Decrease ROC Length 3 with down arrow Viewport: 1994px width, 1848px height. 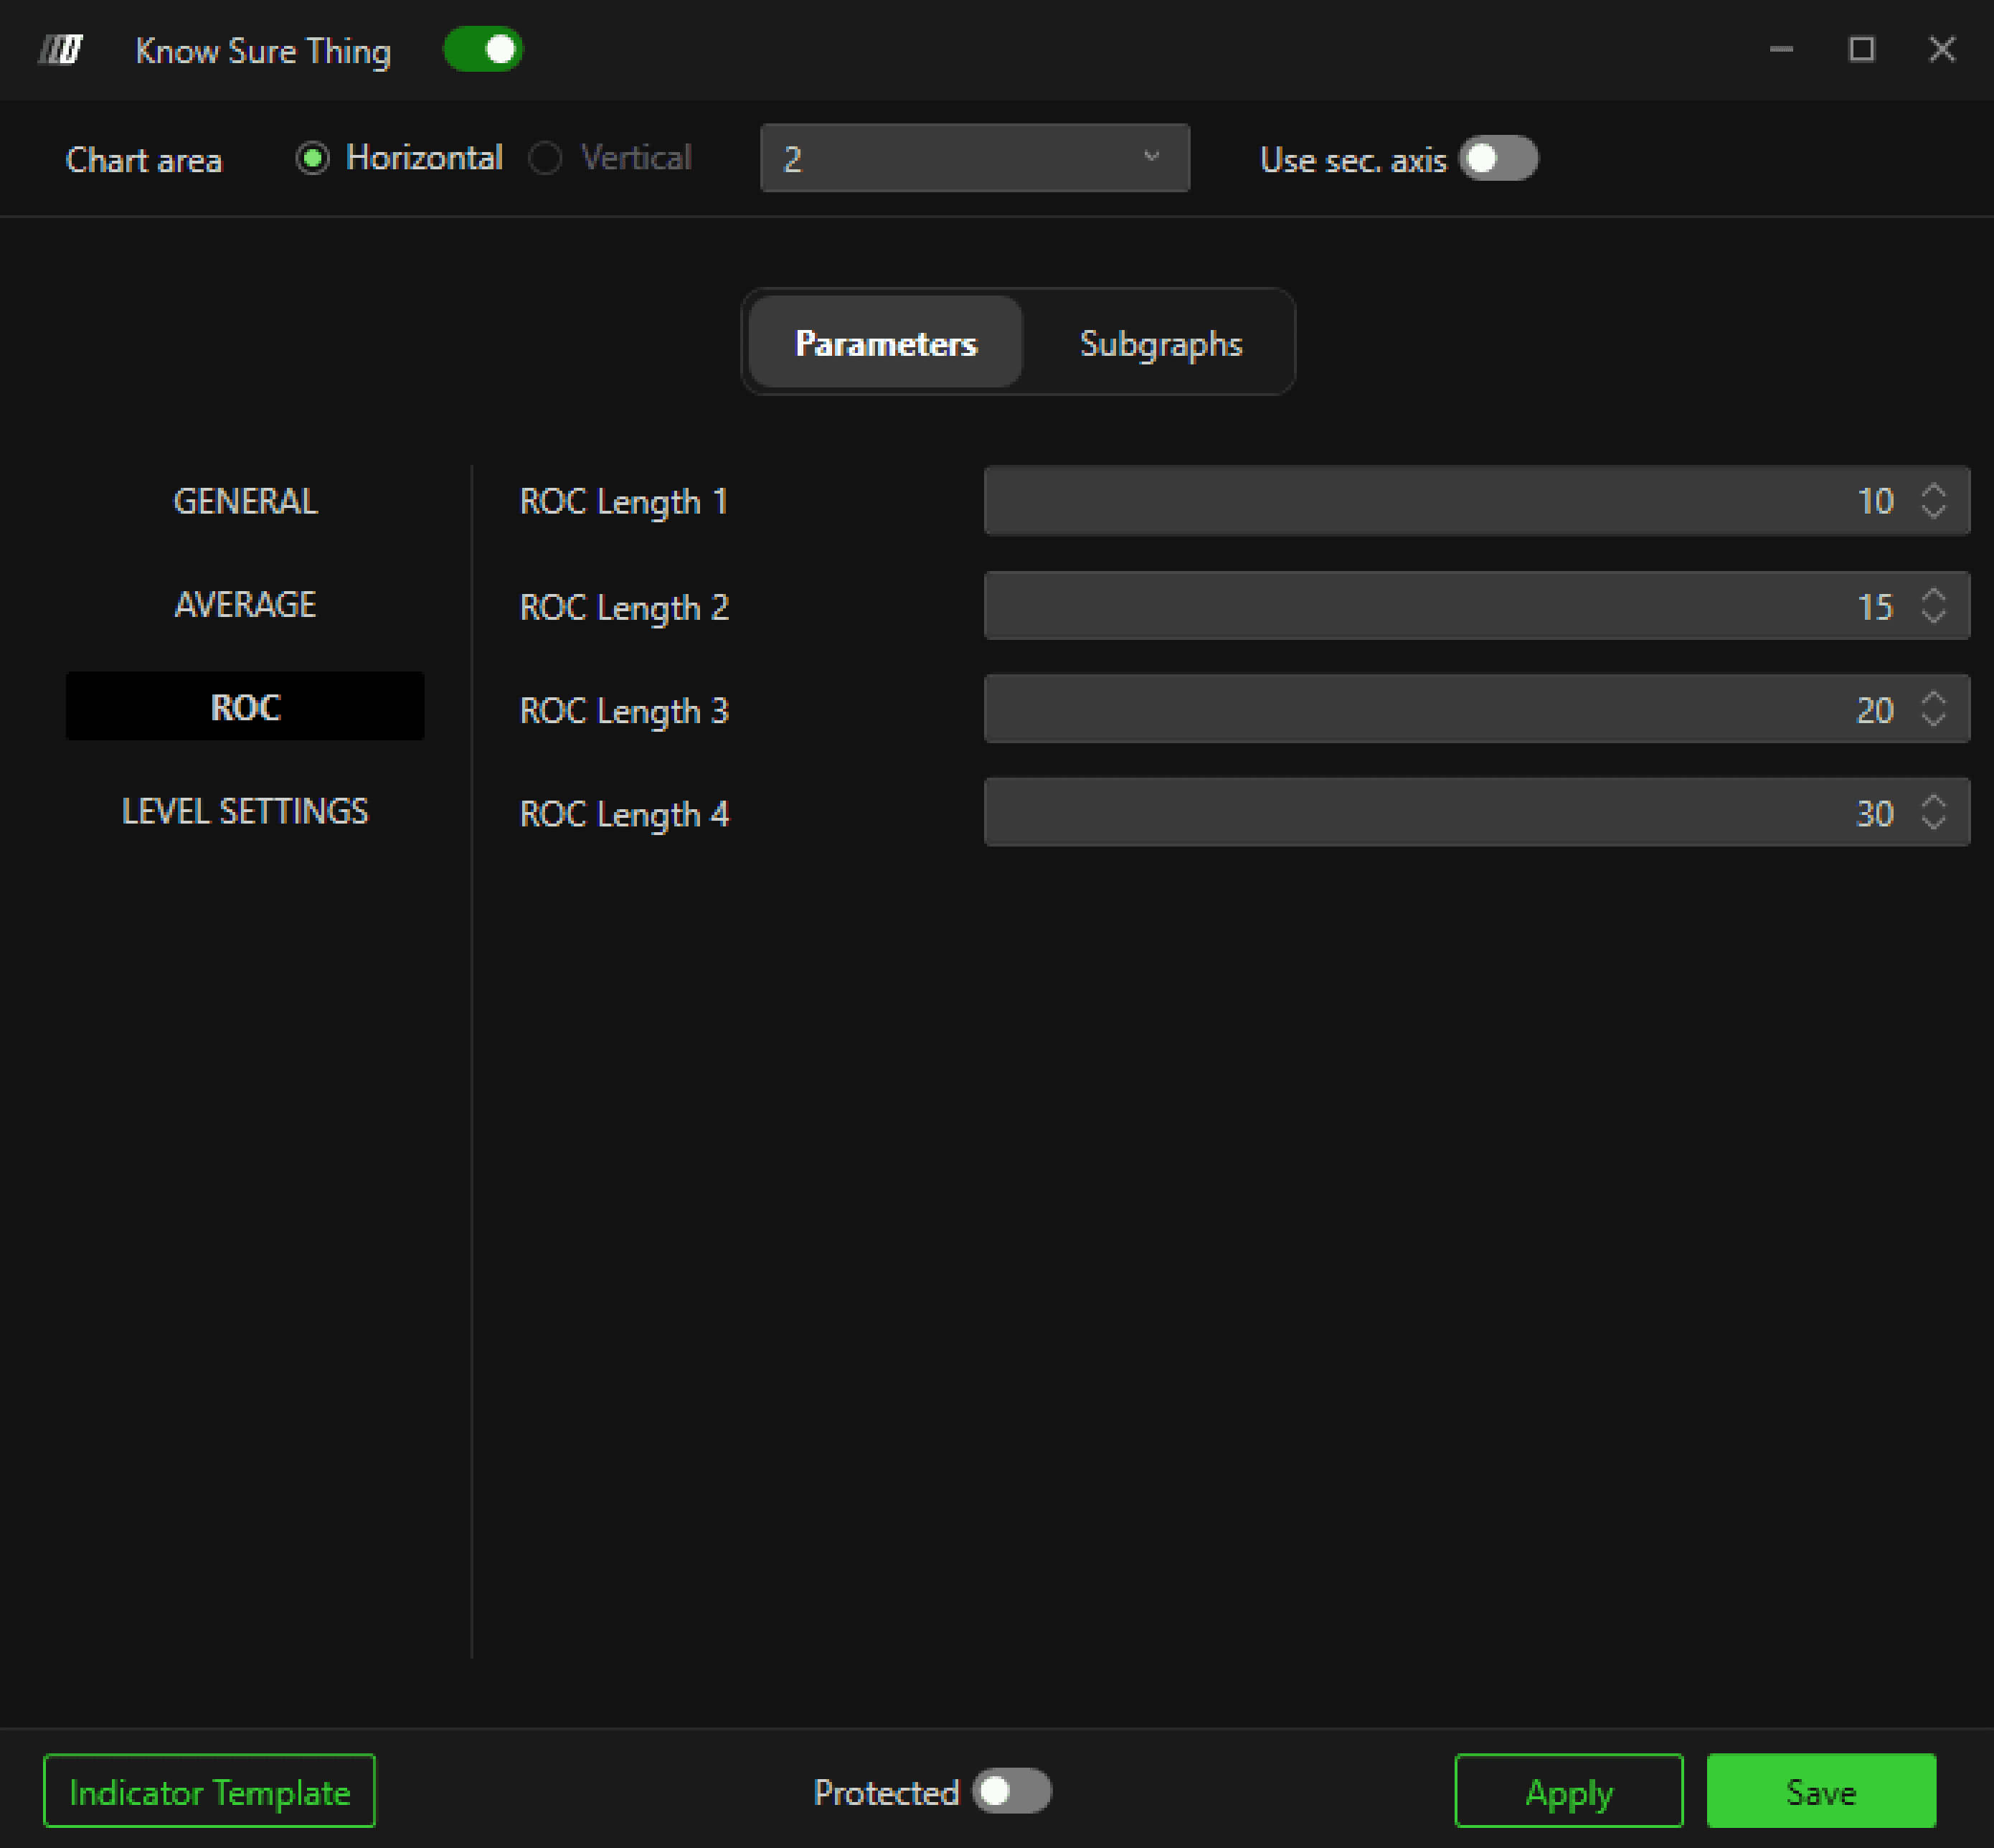pyautogui.click(x=1933, y=719)
